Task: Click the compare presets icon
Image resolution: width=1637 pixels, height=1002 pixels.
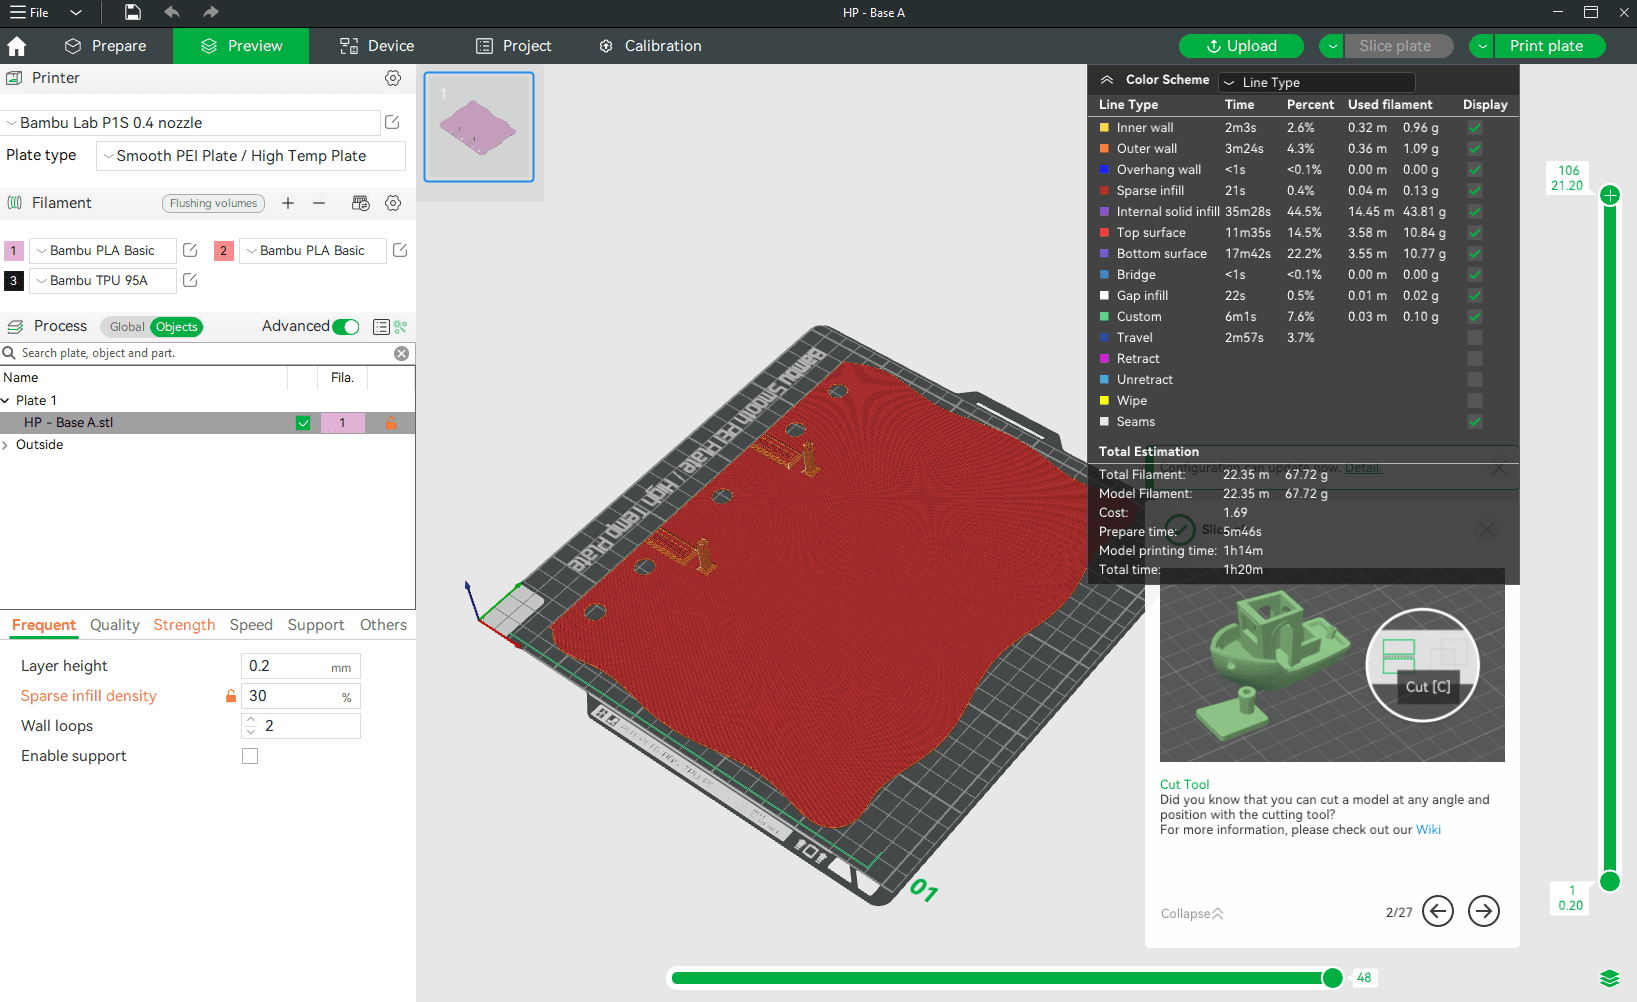Action: pos(401,327)
